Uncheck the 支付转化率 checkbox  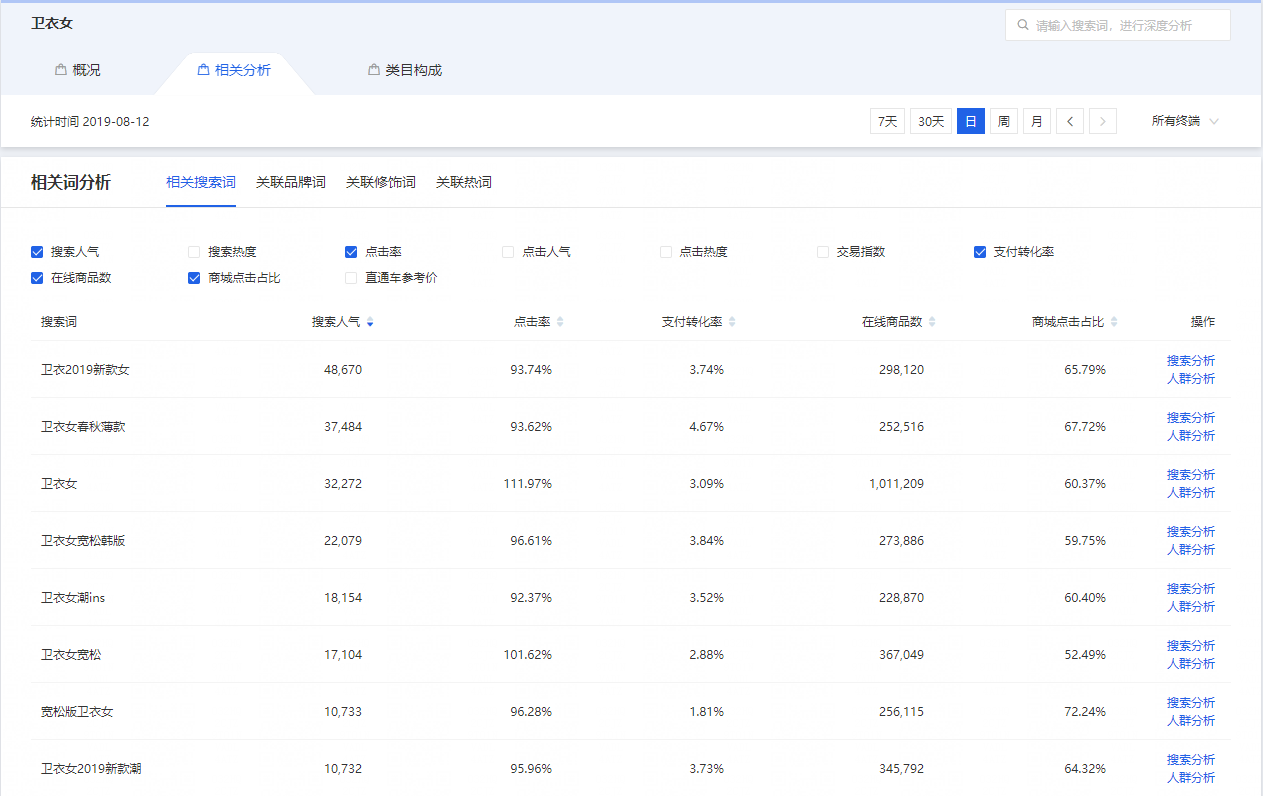[x=980, y=252]
